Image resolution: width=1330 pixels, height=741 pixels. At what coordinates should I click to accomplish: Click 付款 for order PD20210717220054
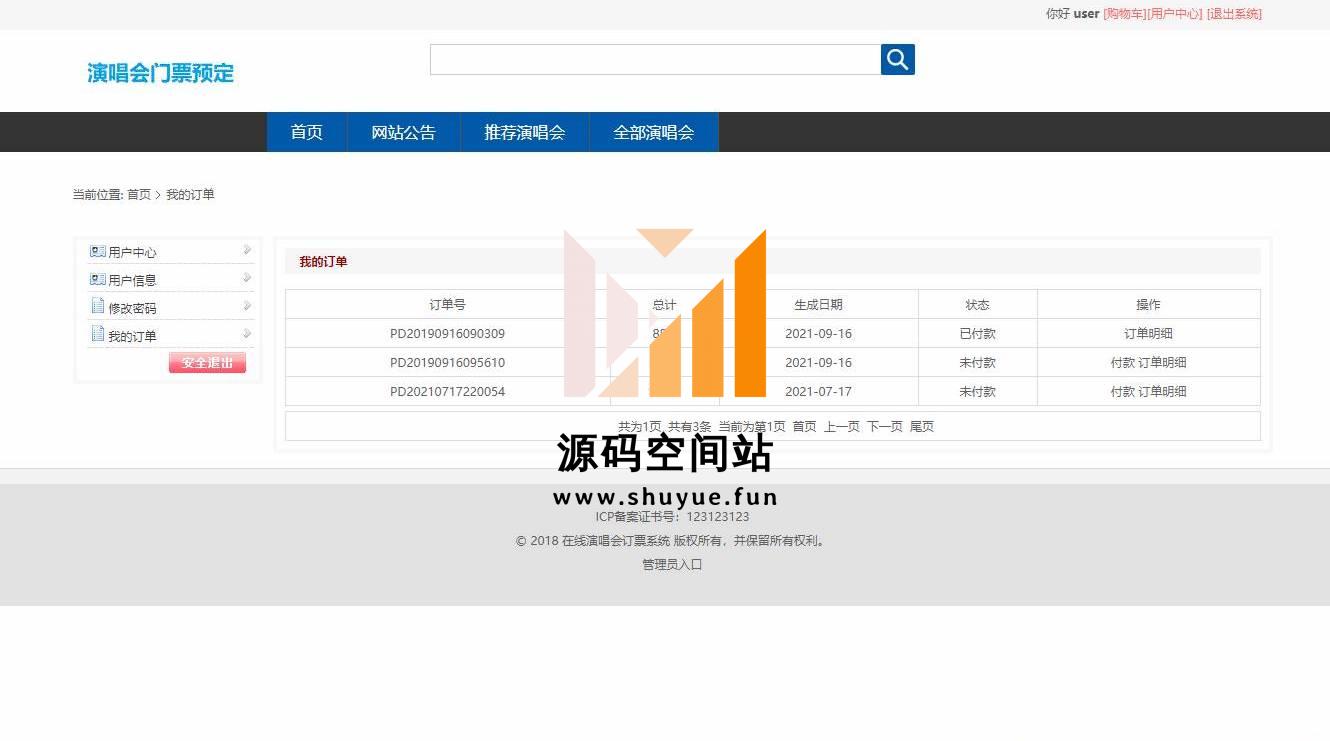point(1123,392)
